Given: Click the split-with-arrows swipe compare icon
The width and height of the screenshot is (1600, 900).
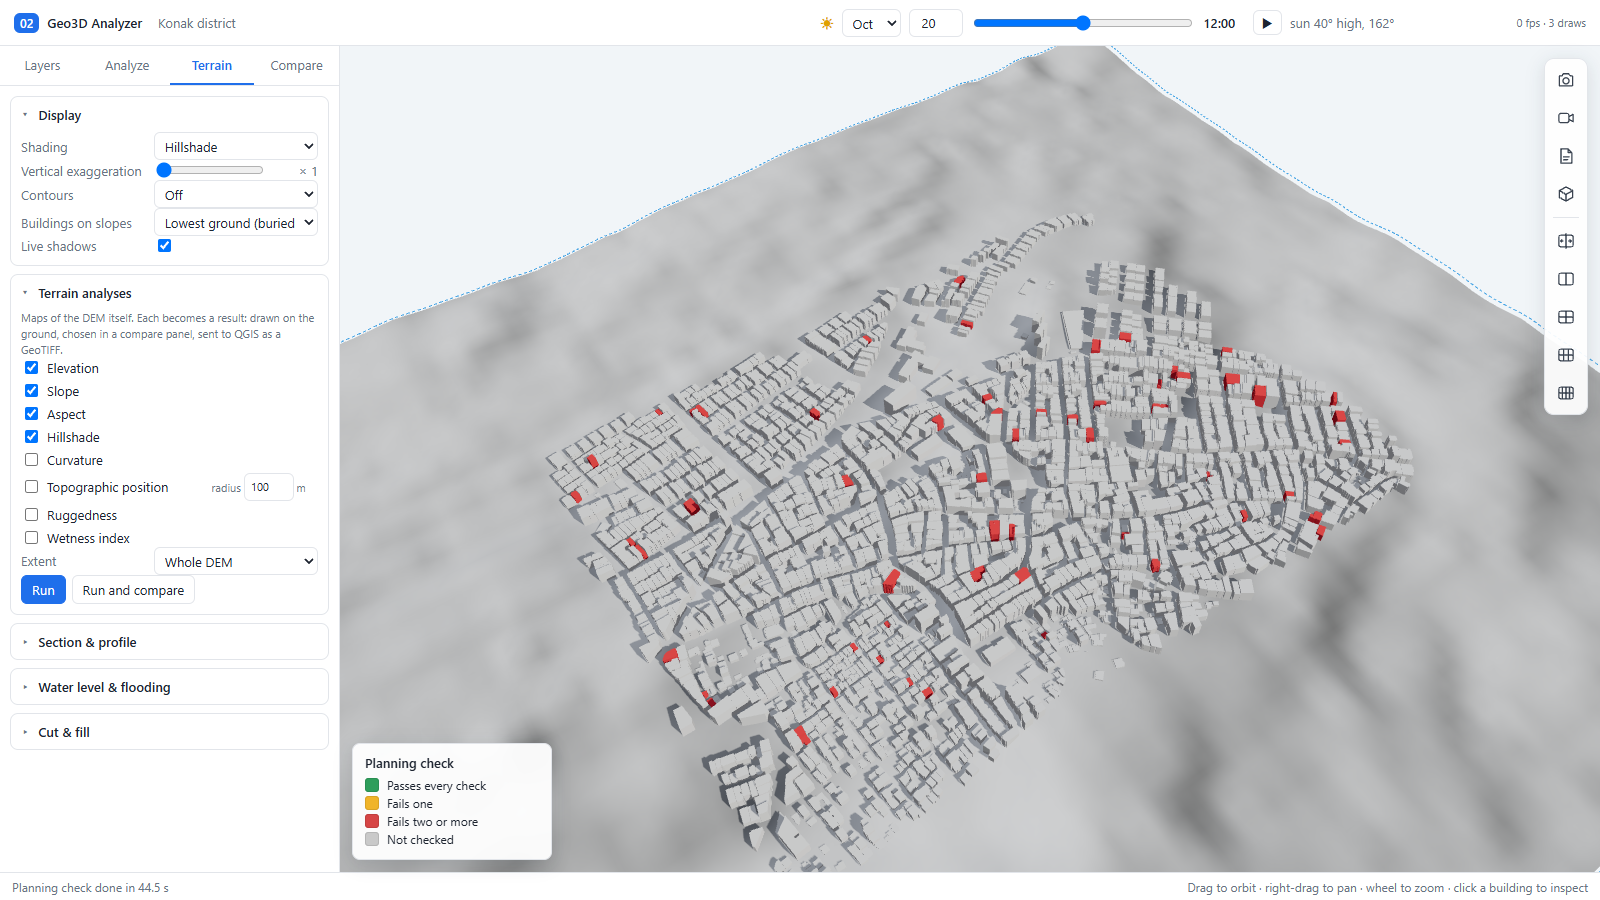Looking at the screenshot, I should tap(1566, 241).
